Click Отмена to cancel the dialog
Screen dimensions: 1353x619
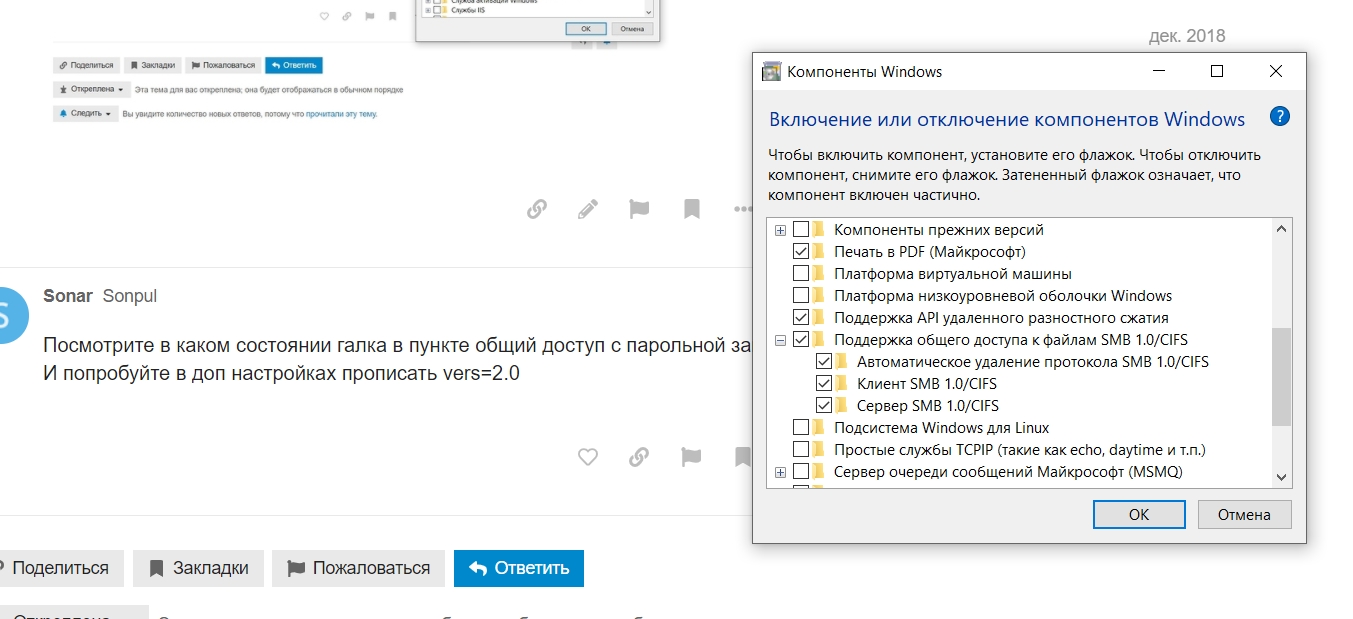[1244, 514]
